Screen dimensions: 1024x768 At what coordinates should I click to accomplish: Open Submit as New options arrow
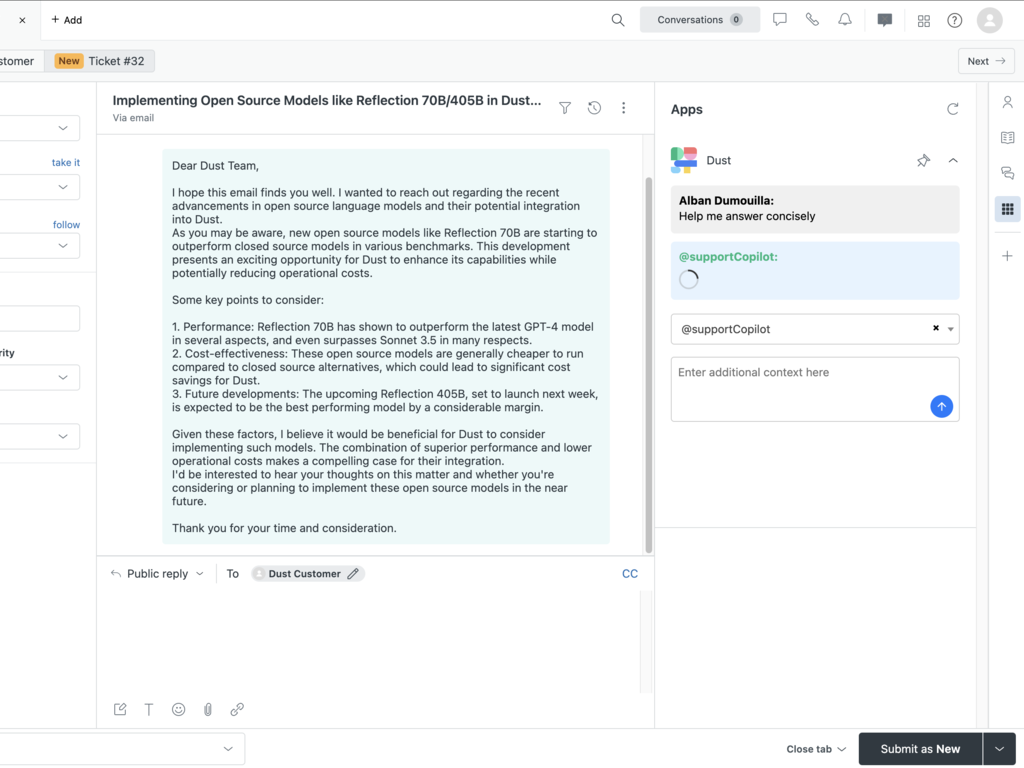point(999,749)
